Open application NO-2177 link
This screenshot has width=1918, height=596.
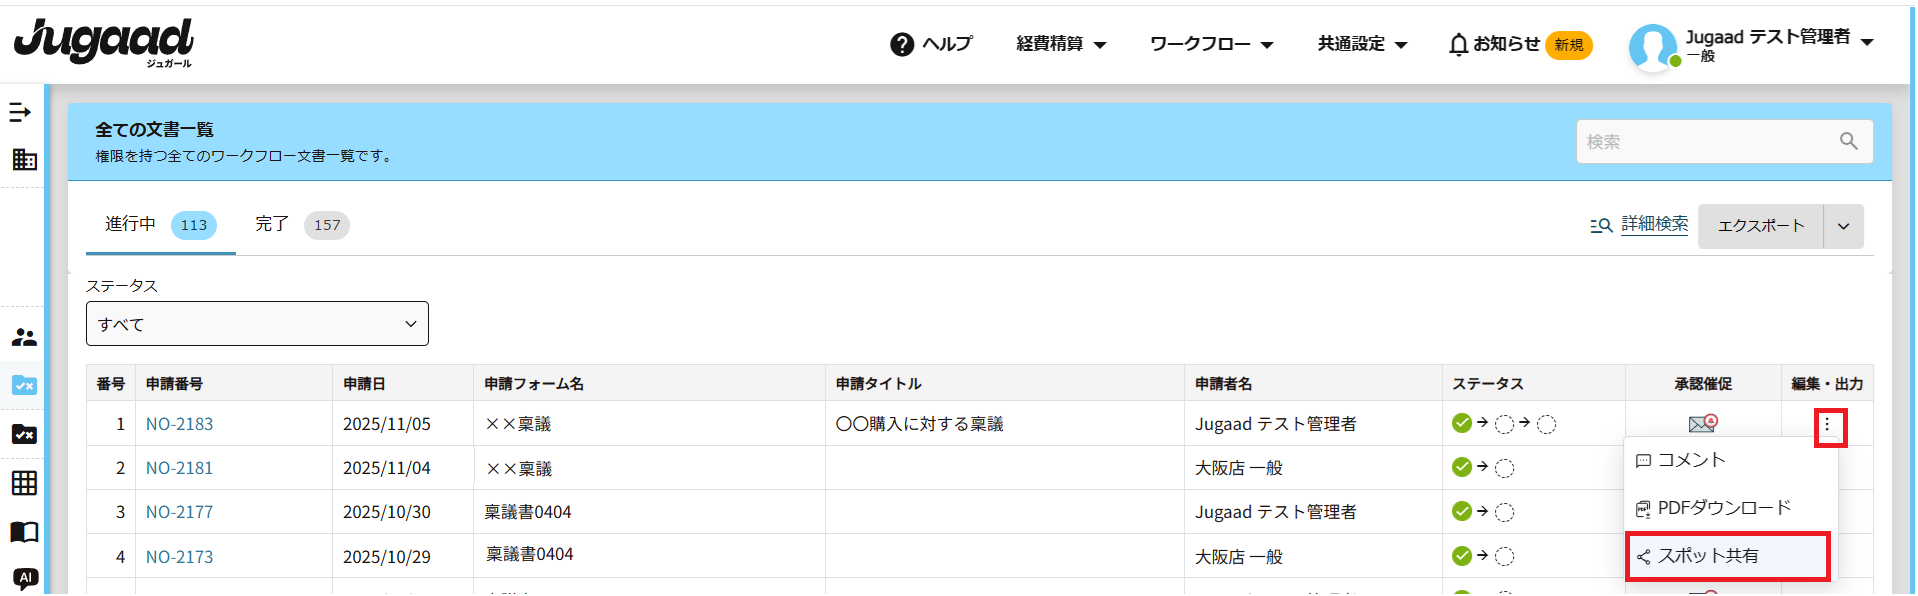click(x=179, y=512)
